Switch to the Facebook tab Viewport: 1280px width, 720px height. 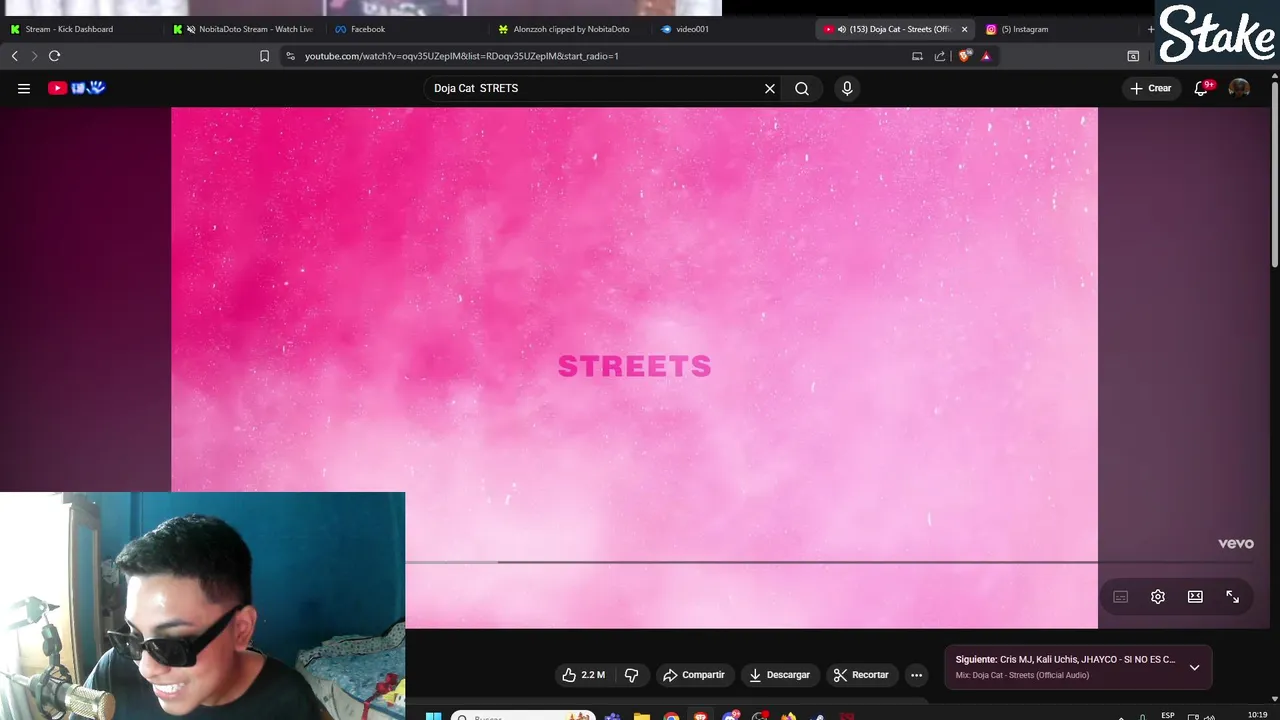tap(408, 29)
